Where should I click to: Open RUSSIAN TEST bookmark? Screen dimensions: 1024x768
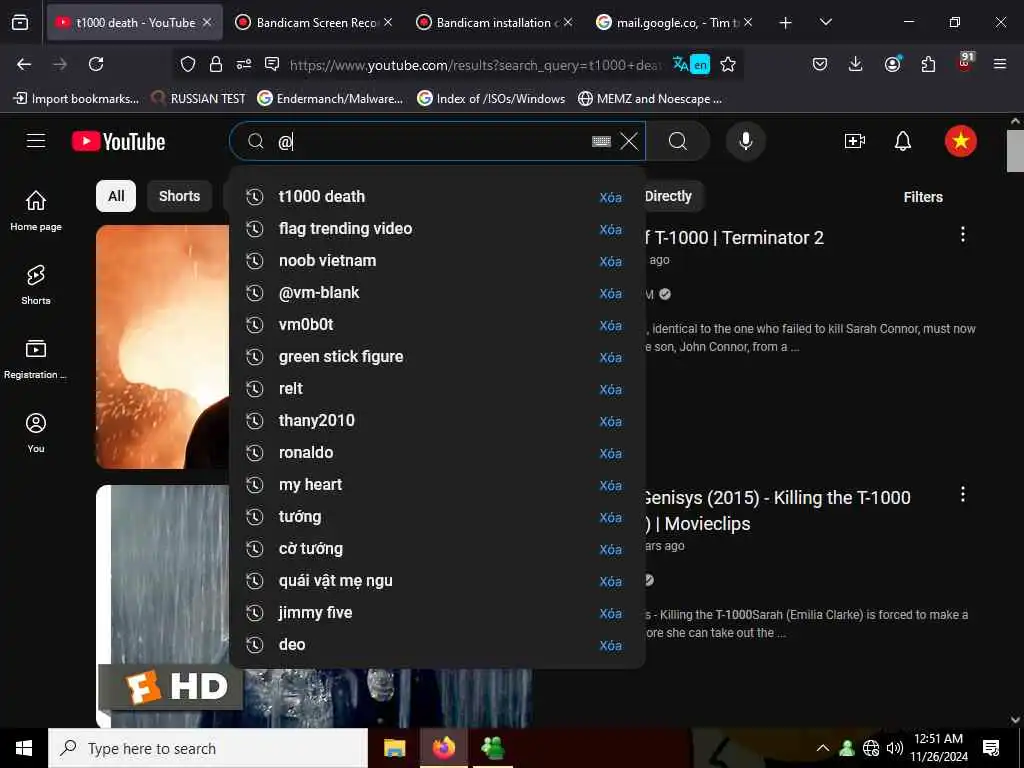(198, 99)
